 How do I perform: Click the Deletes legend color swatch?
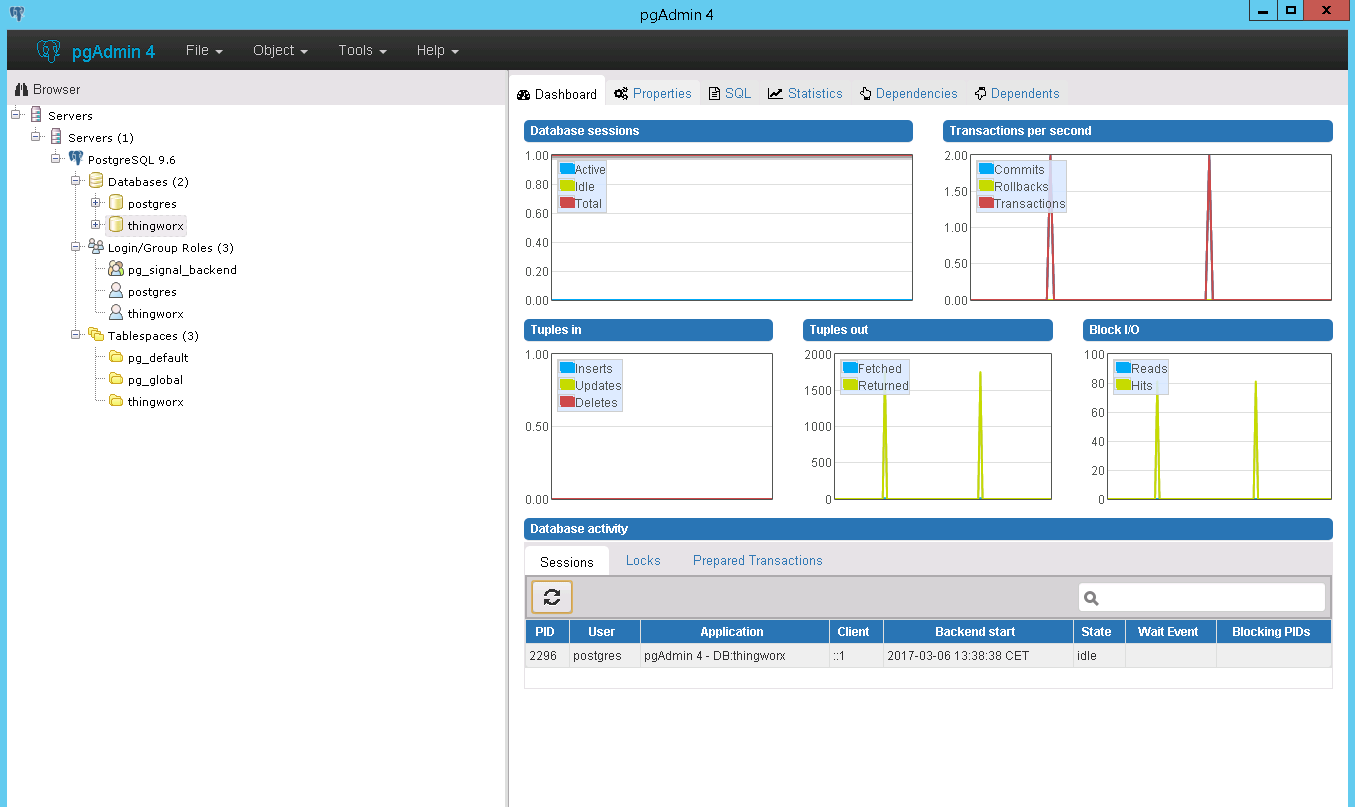567,402
